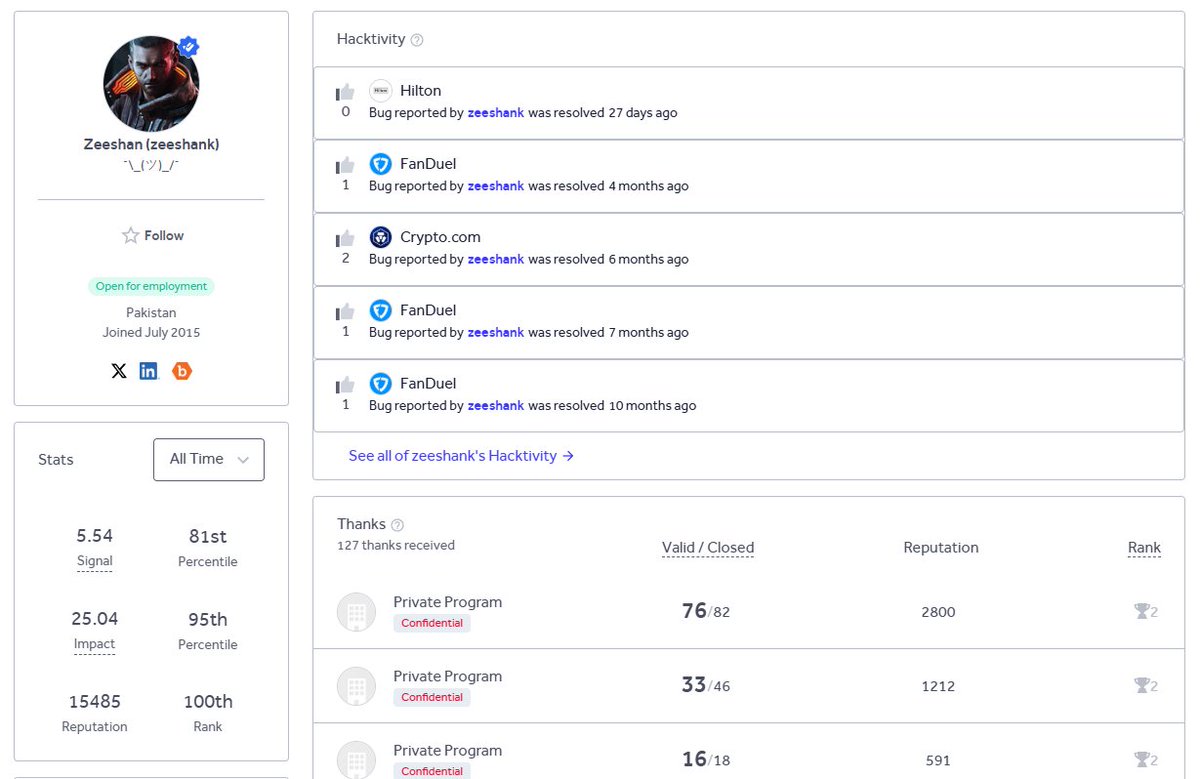Image resolution: width=1200 pixels, height=779 pixels.
Task: Click zeeshank username in Hilton report
Action: click(x=496, y=113)
